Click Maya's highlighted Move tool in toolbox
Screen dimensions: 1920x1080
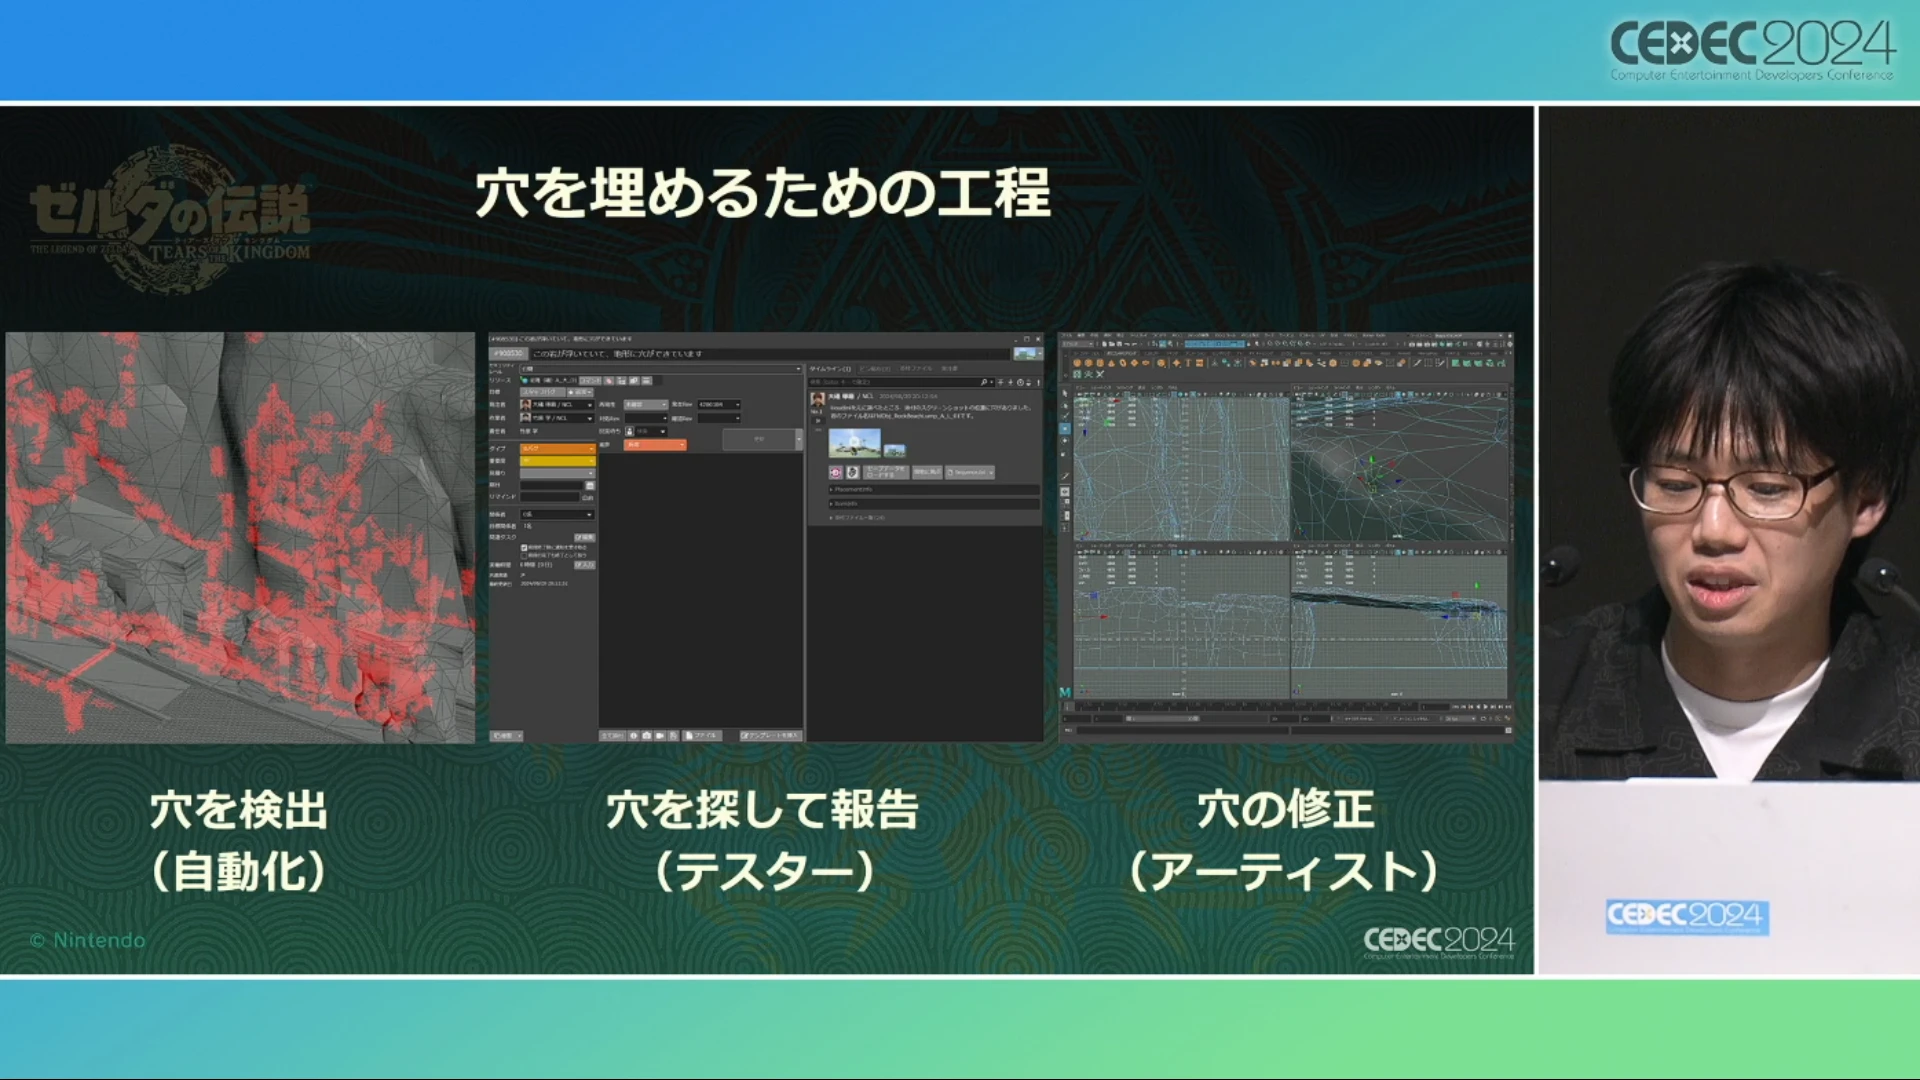click(x=1065, y=428)
